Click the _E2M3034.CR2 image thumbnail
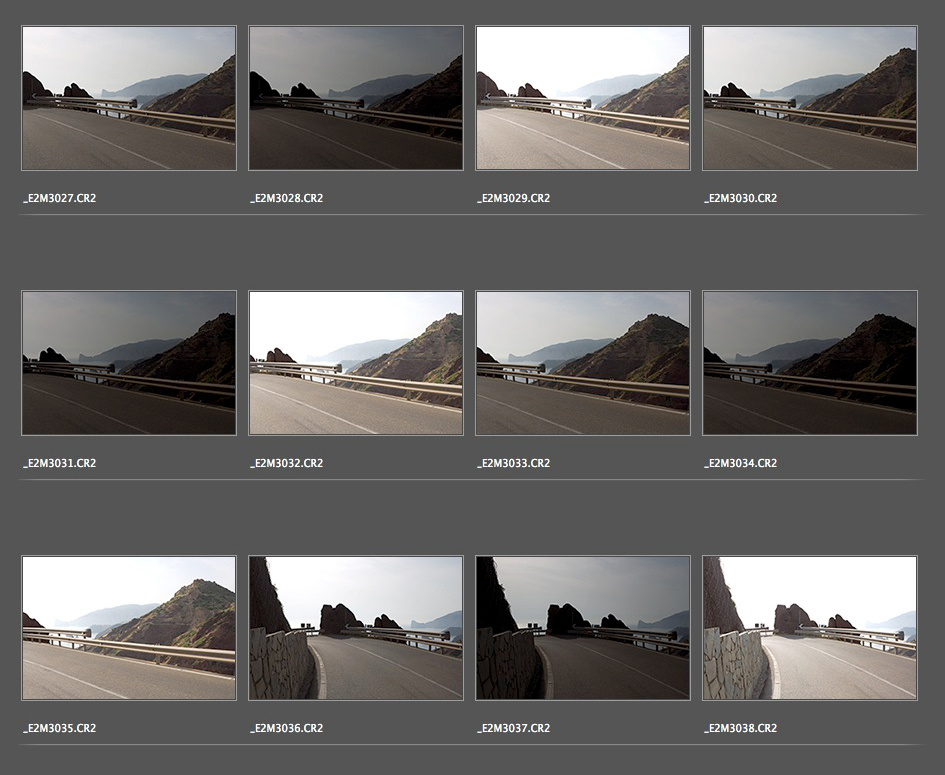Image resolution: width=945 pixels, height=775 pixels. [810, 363]
